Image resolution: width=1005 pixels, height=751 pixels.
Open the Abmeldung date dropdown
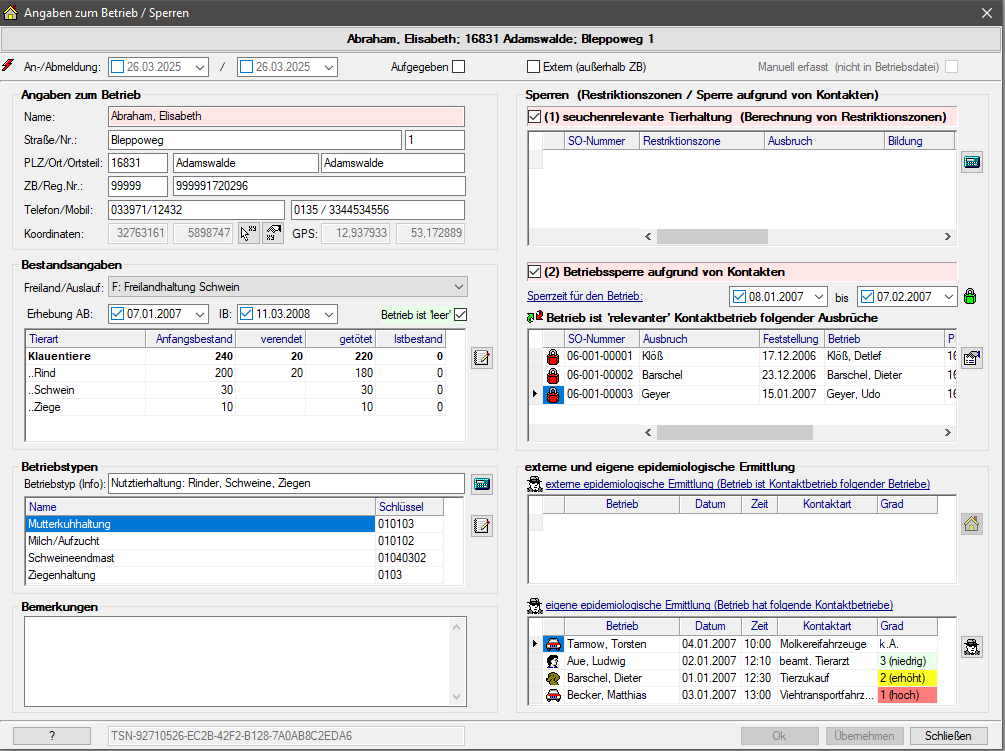point(329,67)
